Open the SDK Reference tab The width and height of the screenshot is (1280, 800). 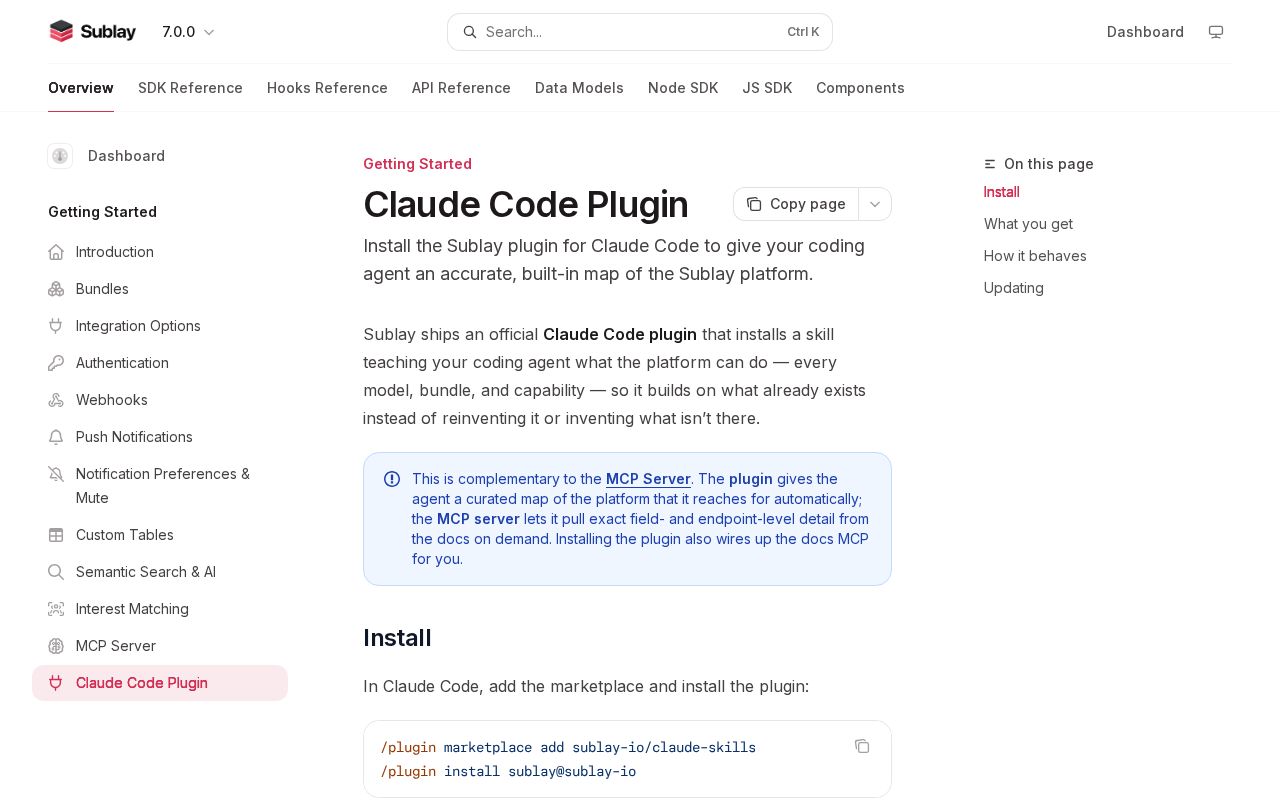190,88
